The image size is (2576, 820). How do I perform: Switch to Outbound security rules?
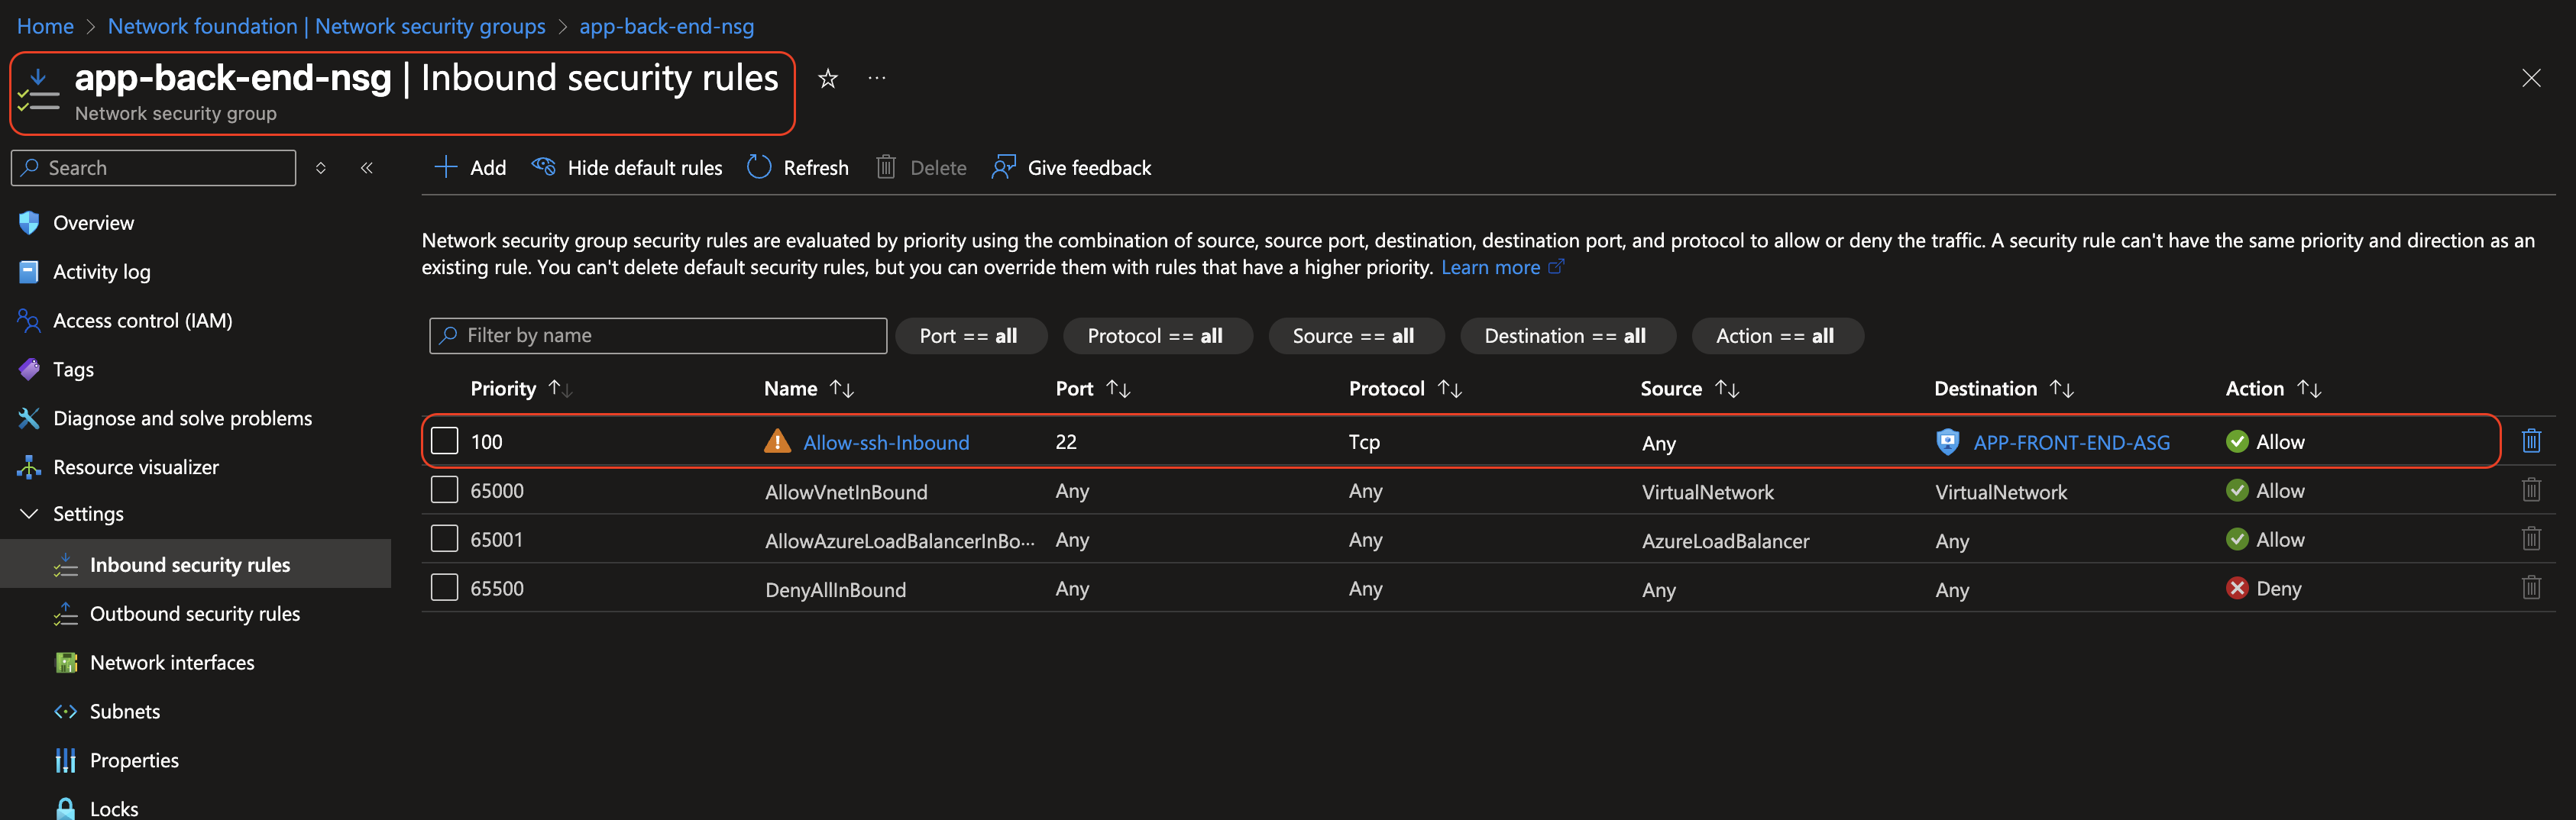coord(195,613)
